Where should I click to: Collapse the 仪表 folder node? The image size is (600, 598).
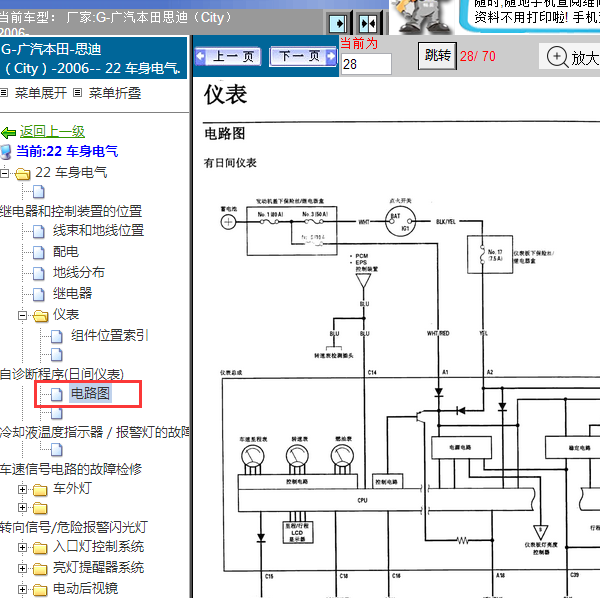click(23, 316)
